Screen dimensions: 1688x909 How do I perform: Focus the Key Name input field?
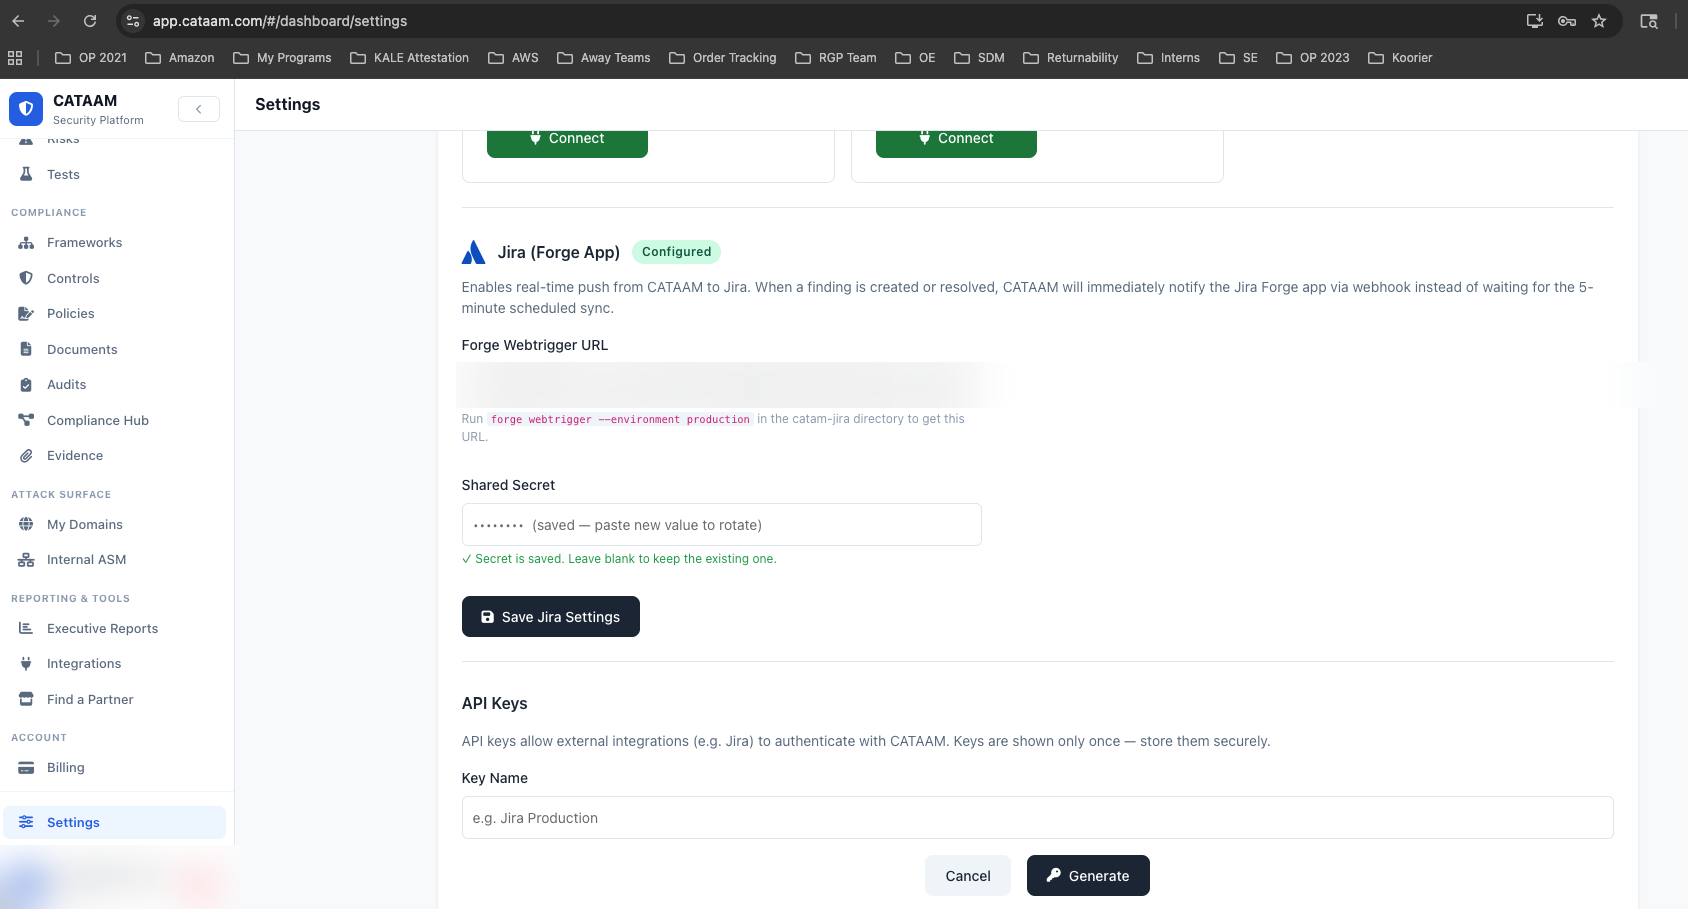[1038, 818]
